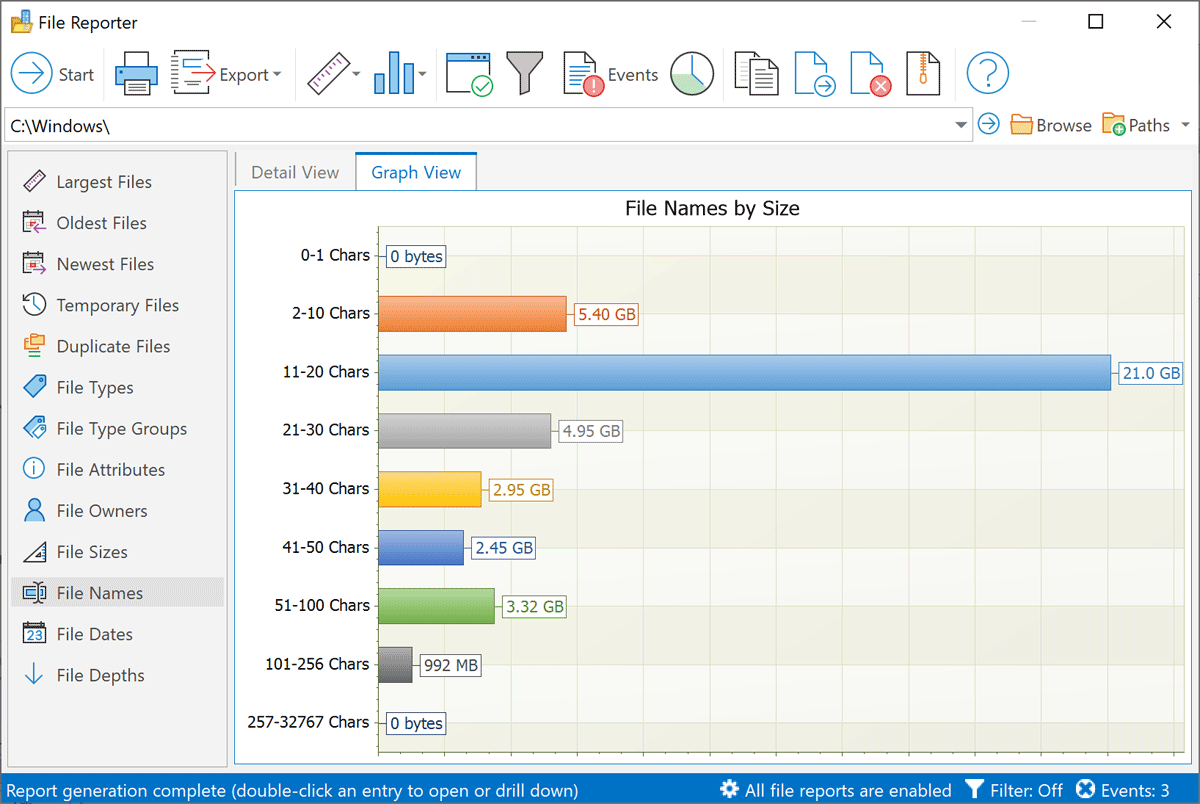Screen dimensions: 1200x804
Task: Select the Graph View tab
Action: (x=416, y=171)
